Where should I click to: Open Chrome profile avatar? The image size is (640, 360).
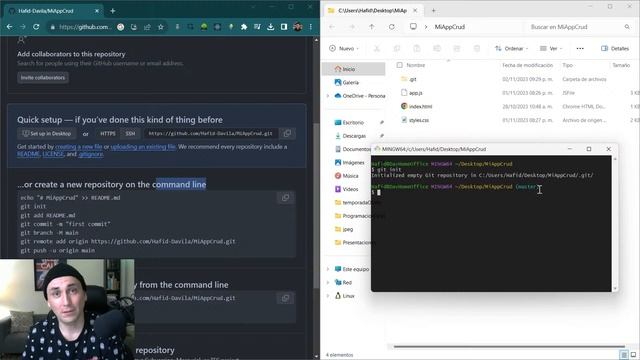point(298,27)
